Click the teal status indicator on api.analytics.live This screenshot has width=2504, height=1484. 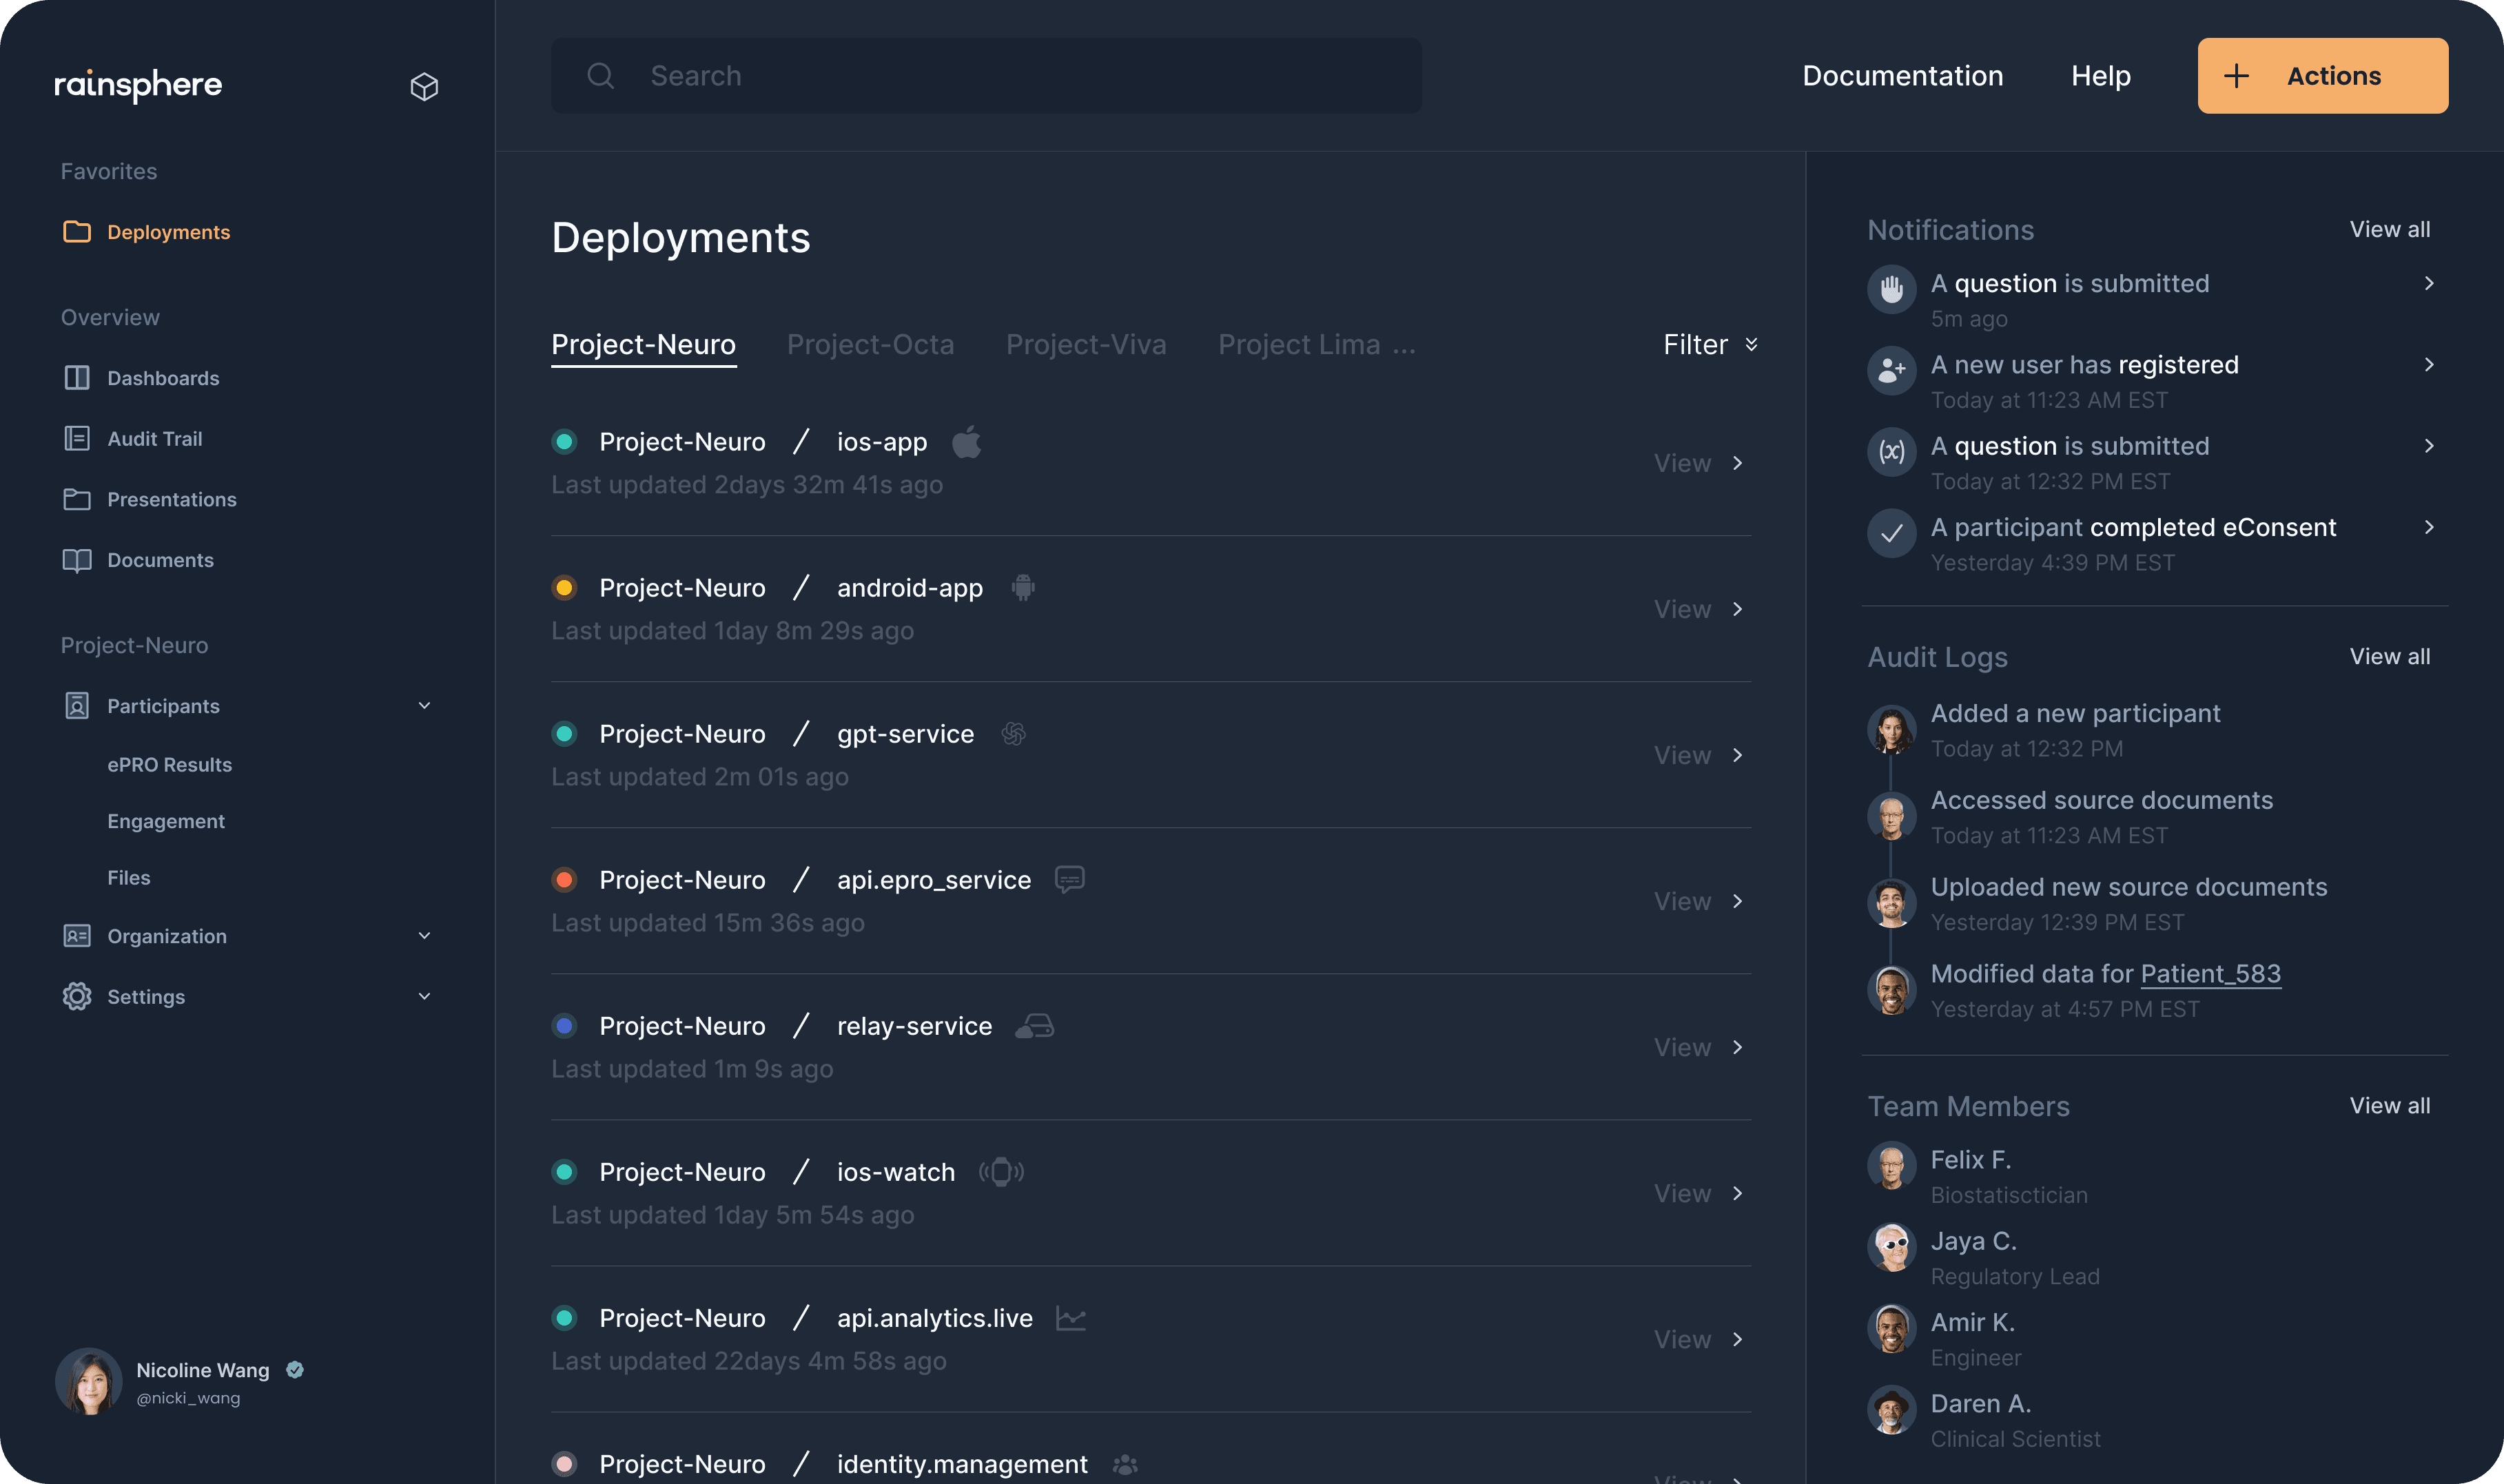pos(565,1317)
